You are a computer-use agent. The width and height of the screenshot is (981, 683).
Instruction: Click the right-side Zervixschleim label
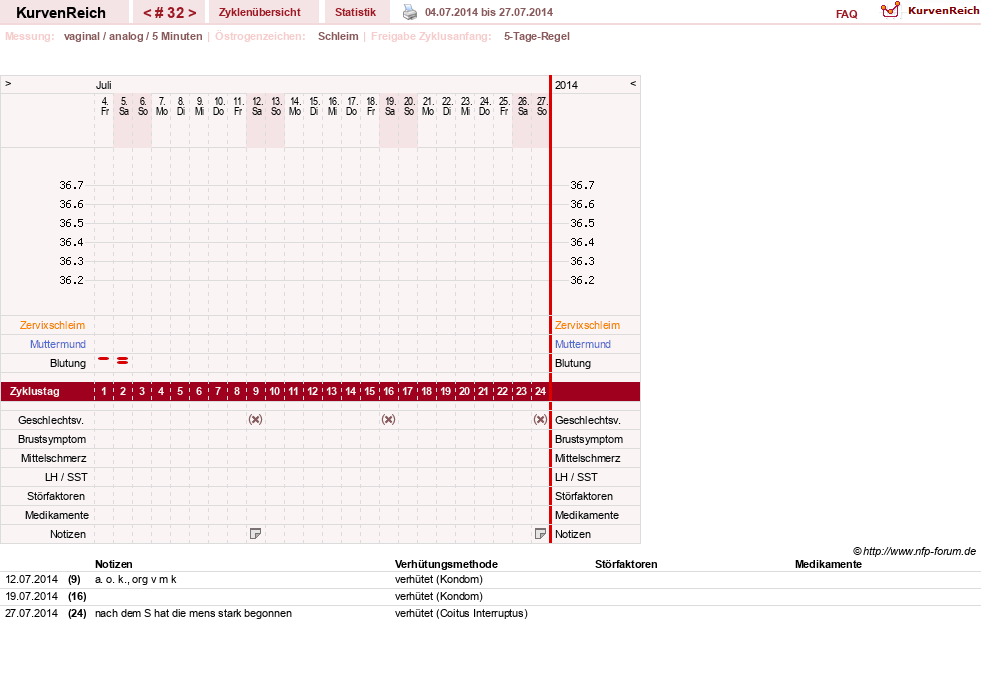pos(587,325)
